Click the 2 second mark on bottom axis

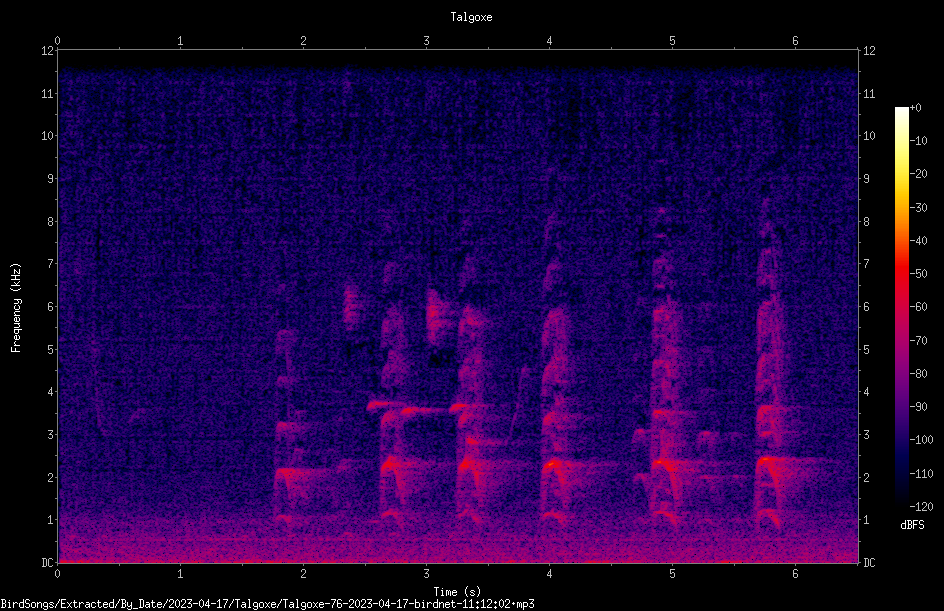pyautogui.click(x=303, y=574)
